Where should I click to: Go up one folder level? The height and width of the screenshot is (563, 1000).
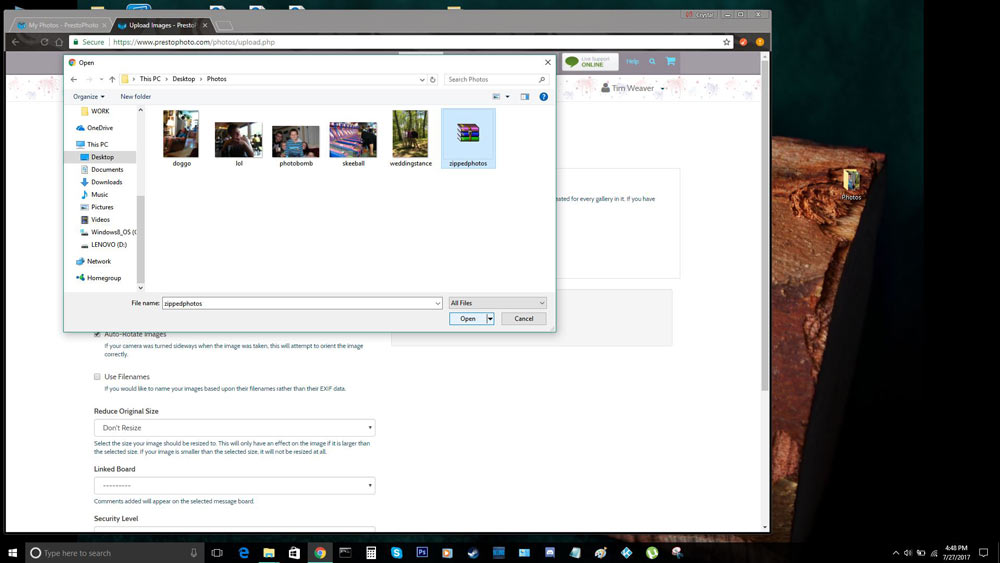112,79
